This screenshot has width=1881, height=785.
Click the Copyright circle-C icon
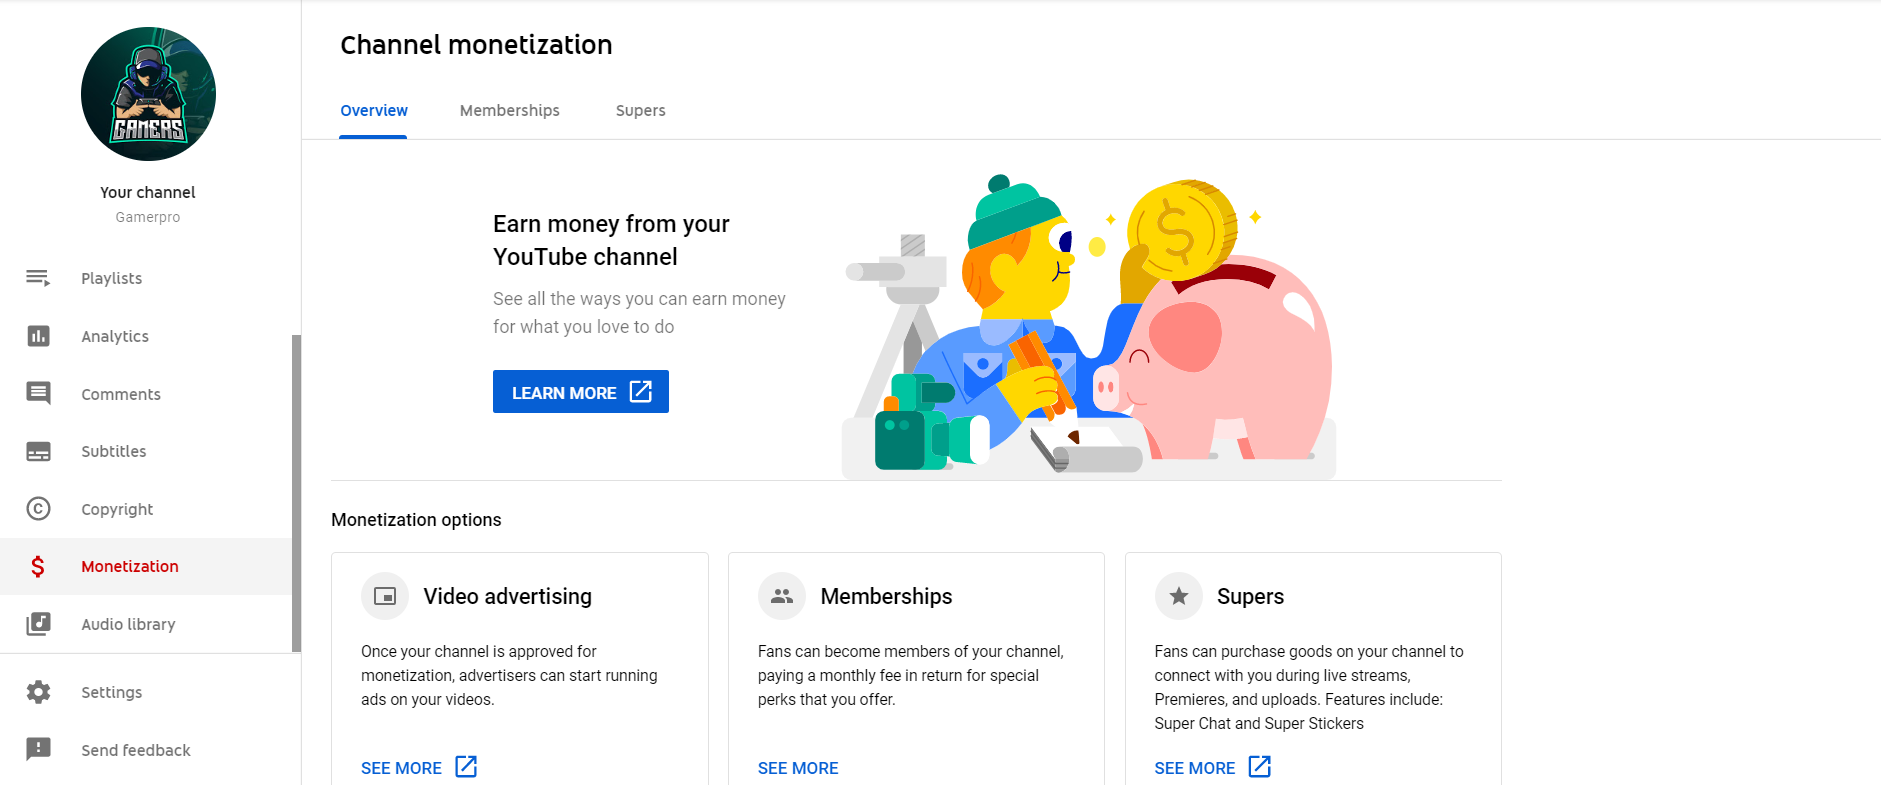click(x=38, y=509)
